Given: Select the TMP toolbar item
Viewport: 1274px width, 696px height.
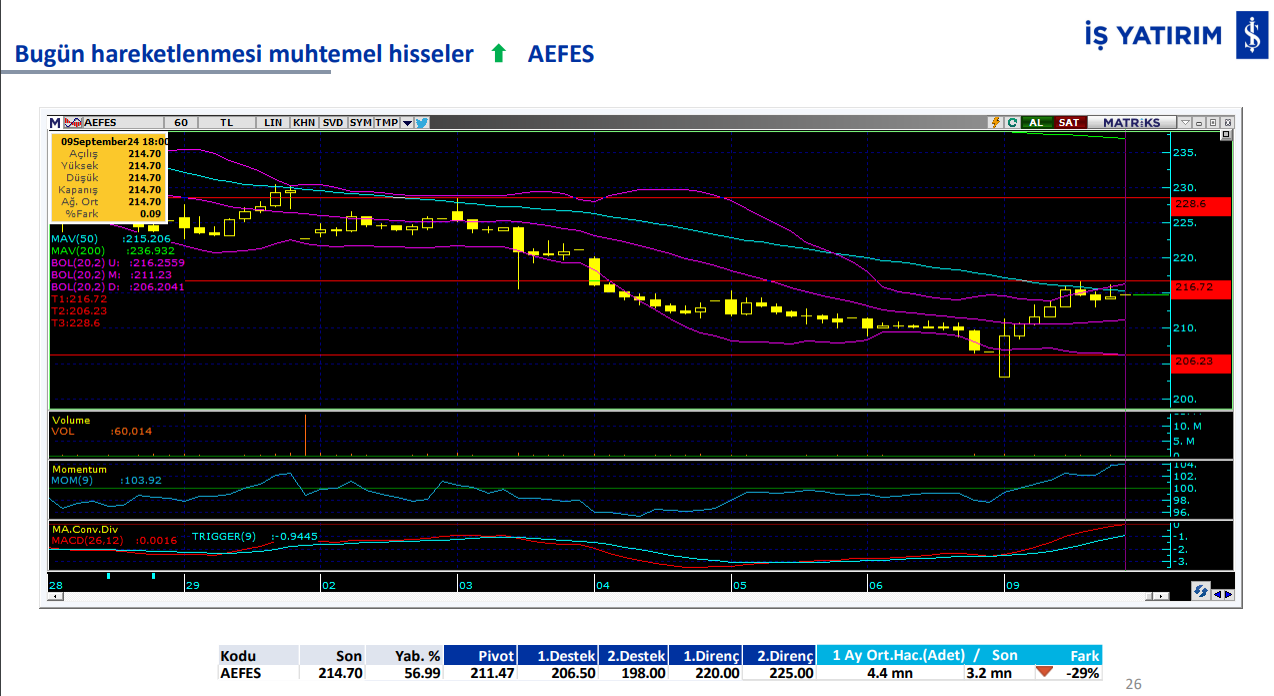Looking at the screenshot, I should click(387, 123).
